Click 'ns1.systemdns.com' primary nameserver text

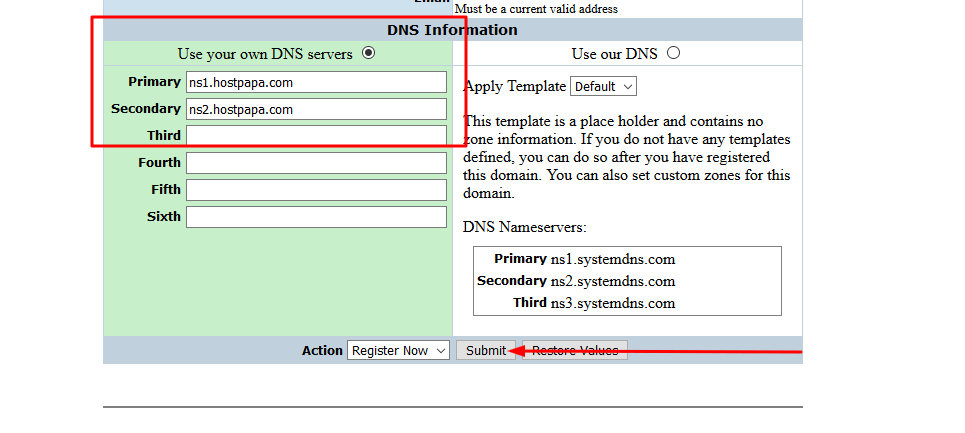[x=613, y=260]
